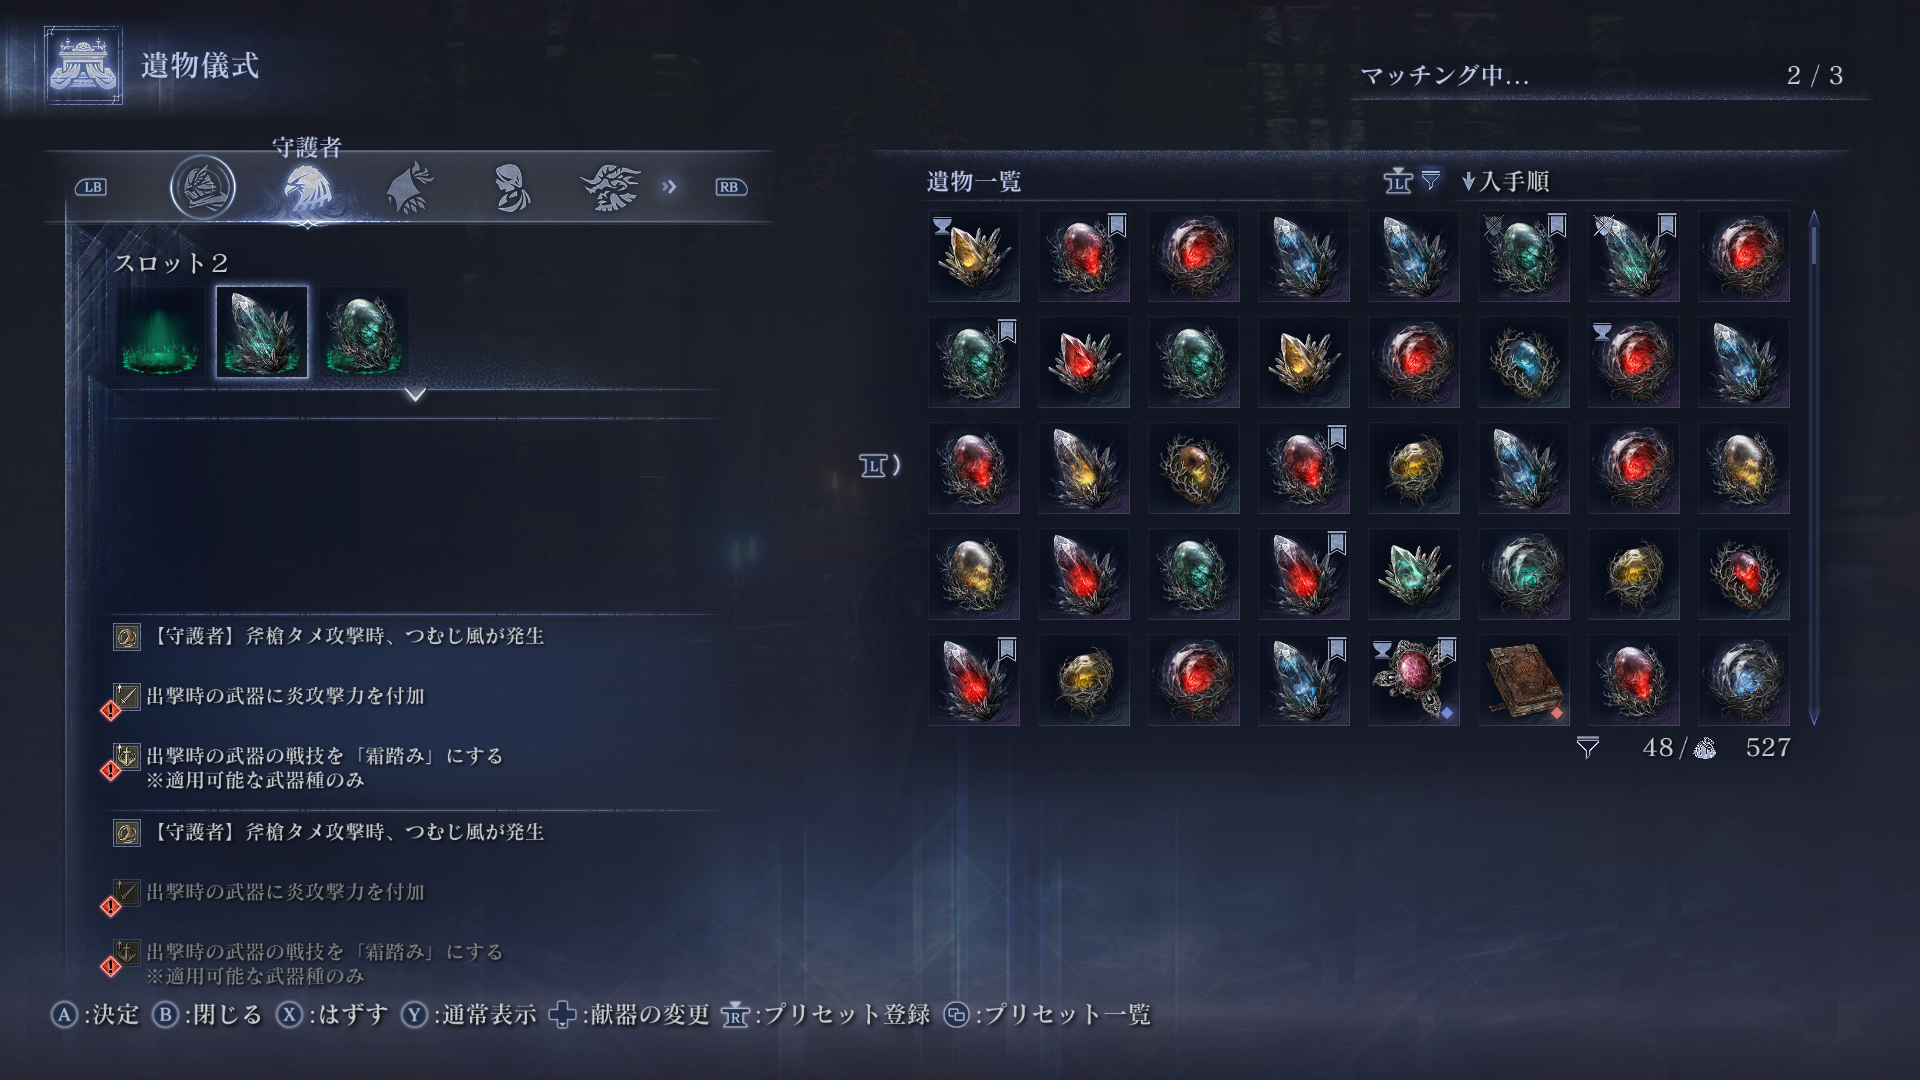Choose the bald-head profile character icon

511,188
